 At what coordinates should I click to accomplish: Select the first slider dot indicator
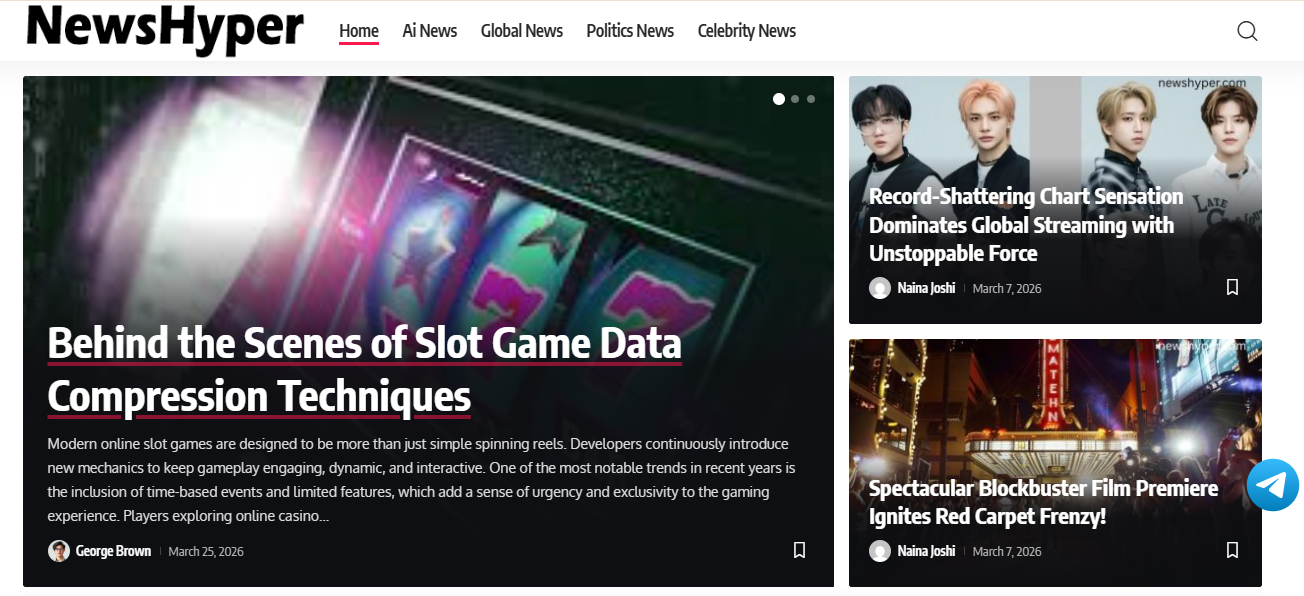779,99
